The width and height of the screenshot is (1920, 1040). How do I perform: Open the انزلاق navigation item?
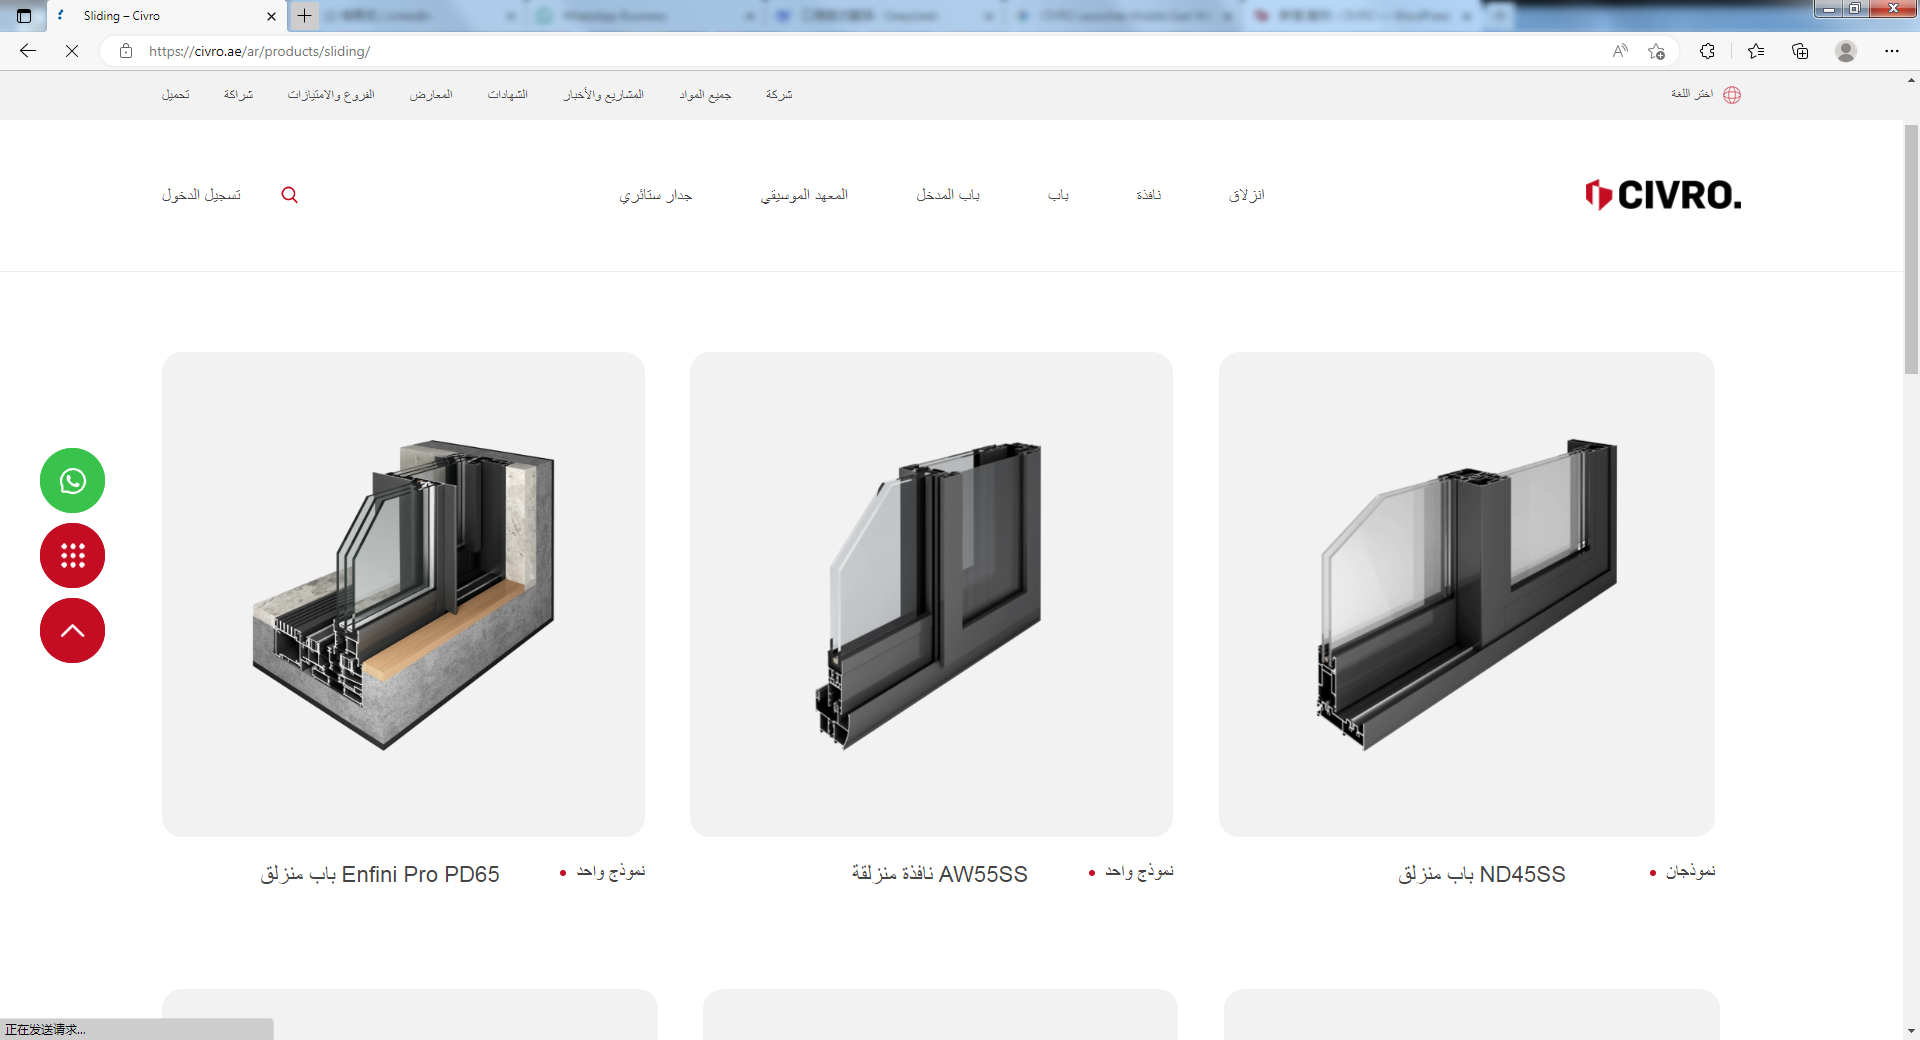click(x=1247, y=195)
